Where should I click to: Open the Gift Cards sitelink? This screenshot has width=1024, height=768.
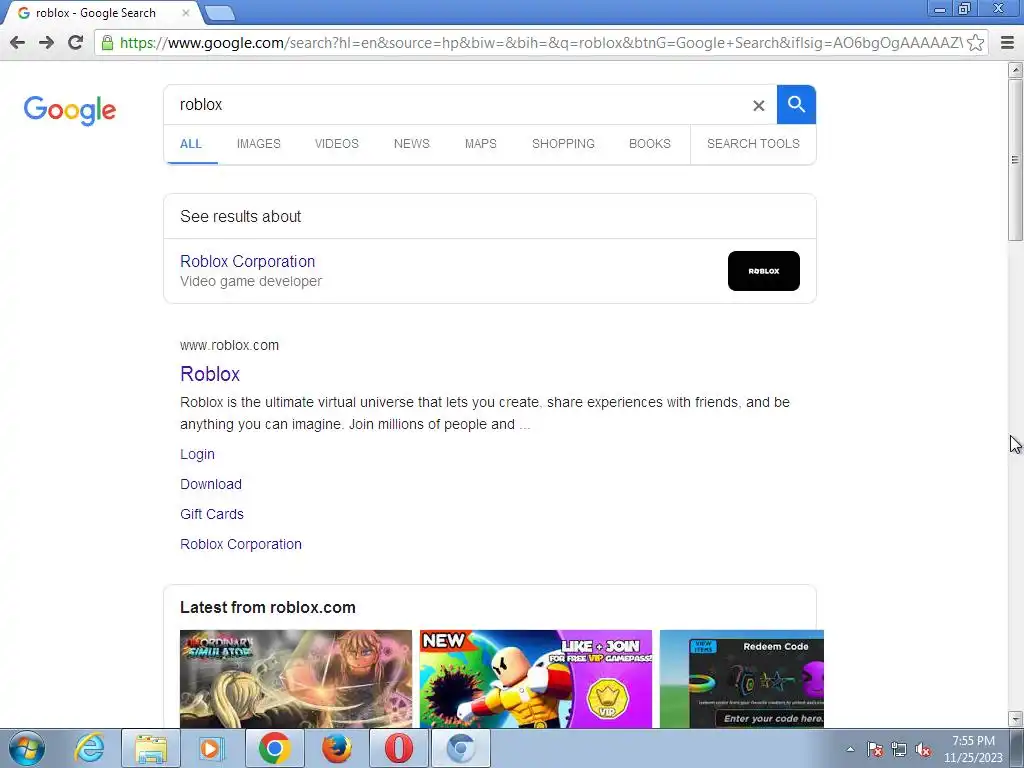point(212,514)
